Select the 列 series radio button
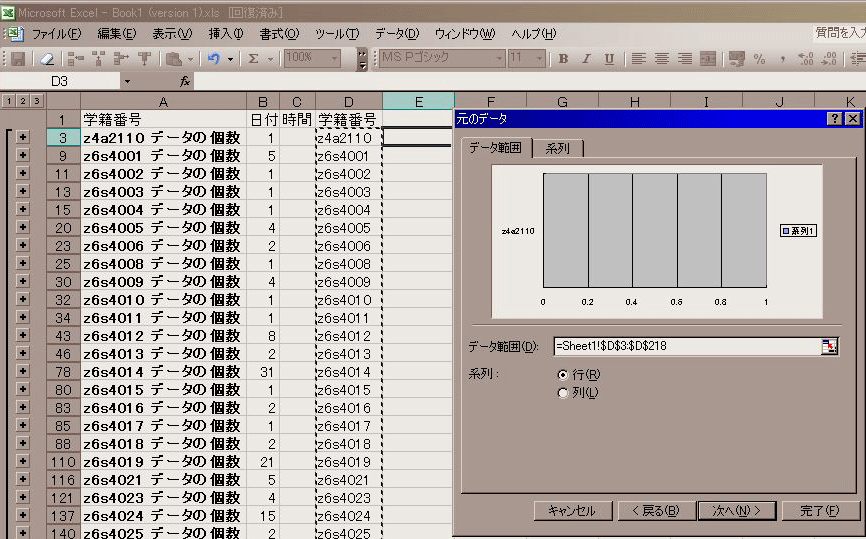Screen dimensions: 866x539 [x=563, y=392]
